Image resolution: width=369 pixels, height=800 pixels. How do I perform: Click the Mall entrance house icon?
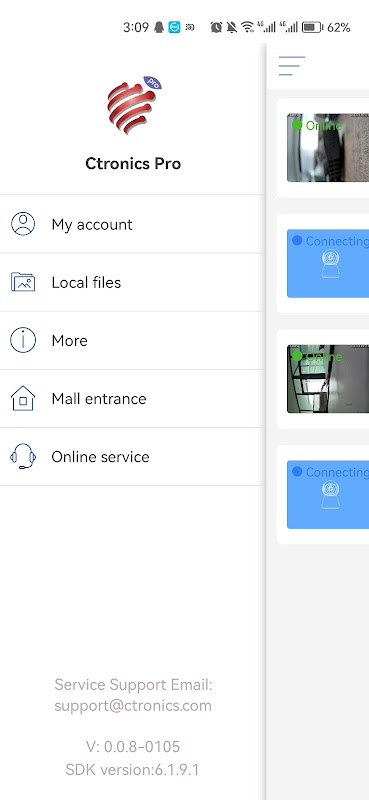click(x=23, y=398)
